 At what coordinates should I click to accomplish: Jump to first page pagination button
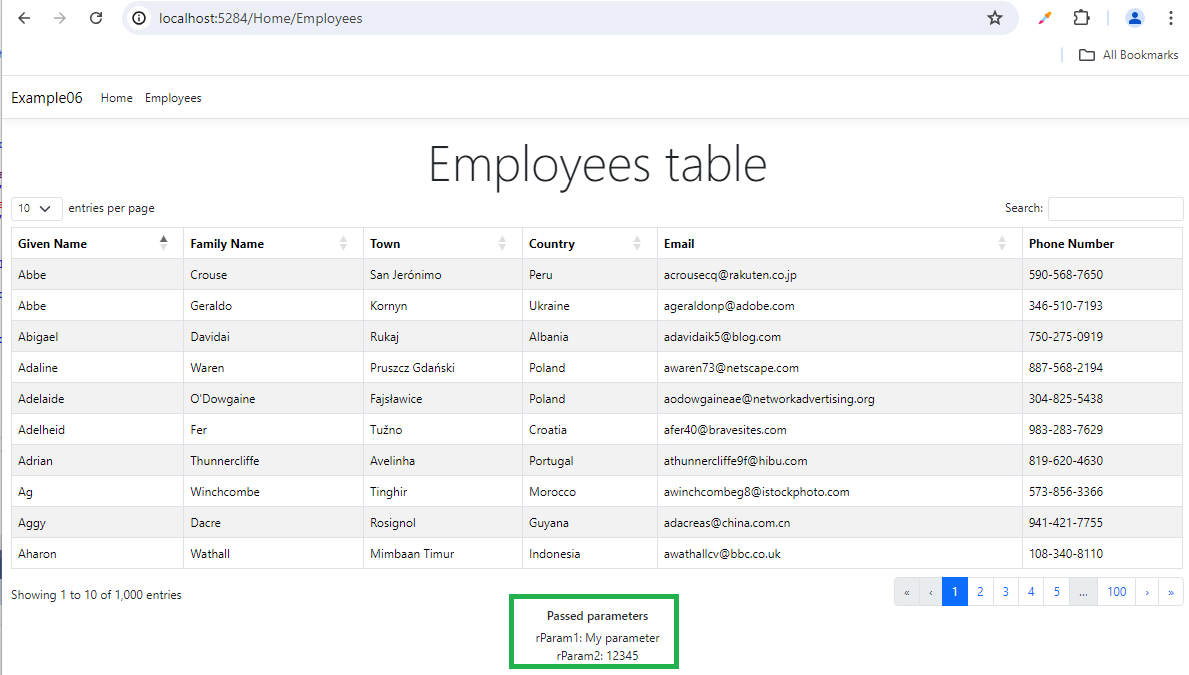(x=906, y=592)
